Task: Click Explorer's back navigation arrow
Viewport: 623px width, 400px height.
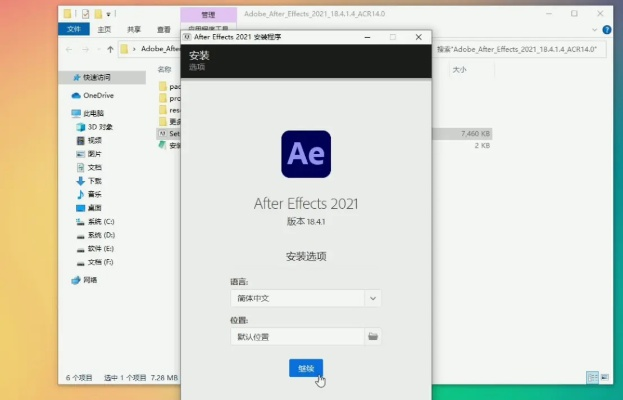Action: click(69, 49)
